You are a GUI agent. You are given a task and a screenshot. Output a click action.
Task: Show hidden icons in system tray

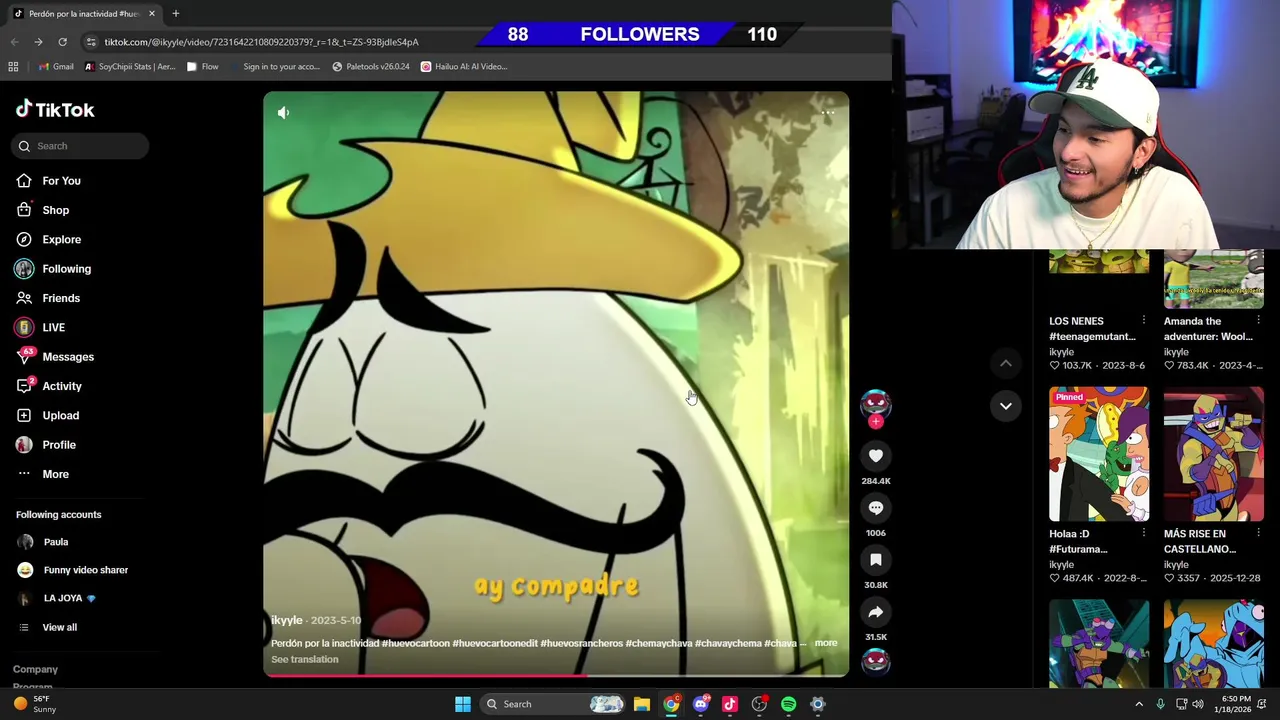coord(1139,704)
